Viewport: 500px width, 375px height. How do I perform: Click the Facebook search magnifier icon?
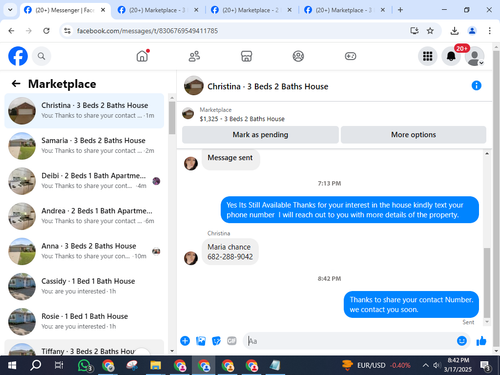pyautogui.click(x=41, y=56)
